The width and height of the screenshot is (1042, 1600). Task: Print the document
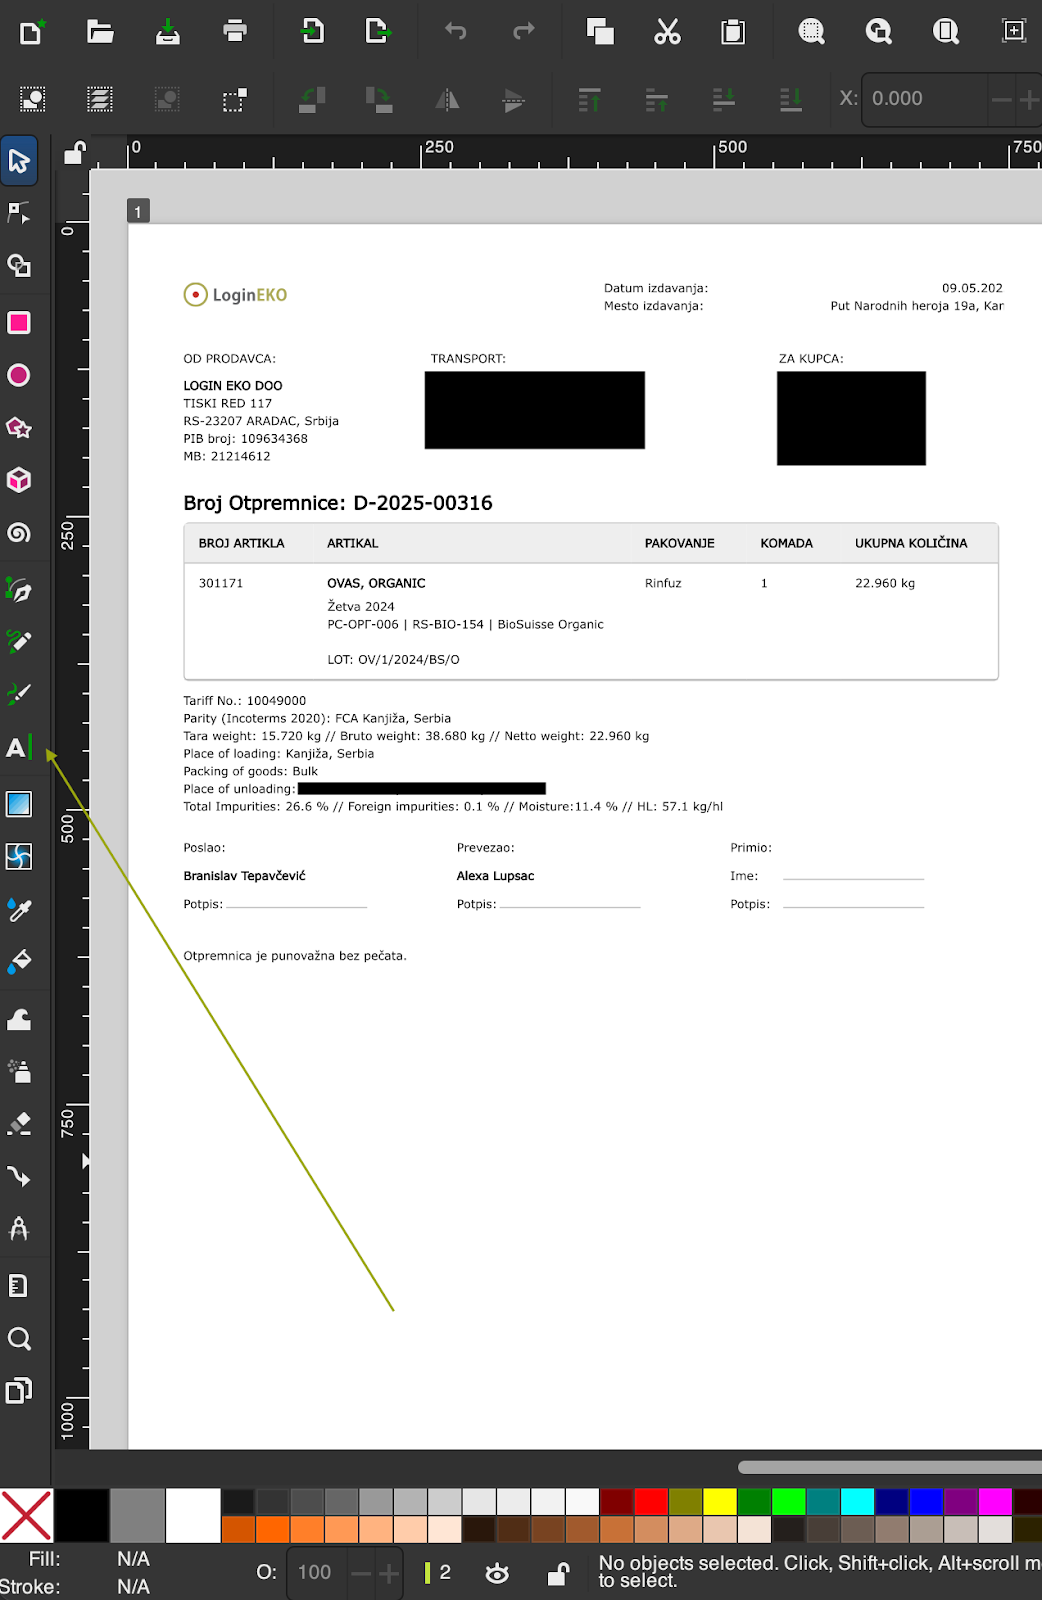[x=235, y=32]
